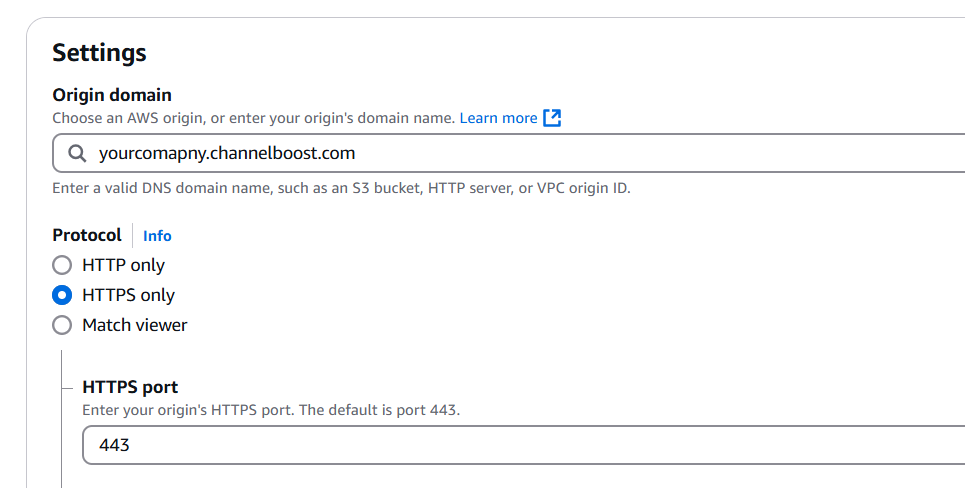Click the Origin domain field label
Viewport: 965px width, 488px height.
click(x=112, y=95)
